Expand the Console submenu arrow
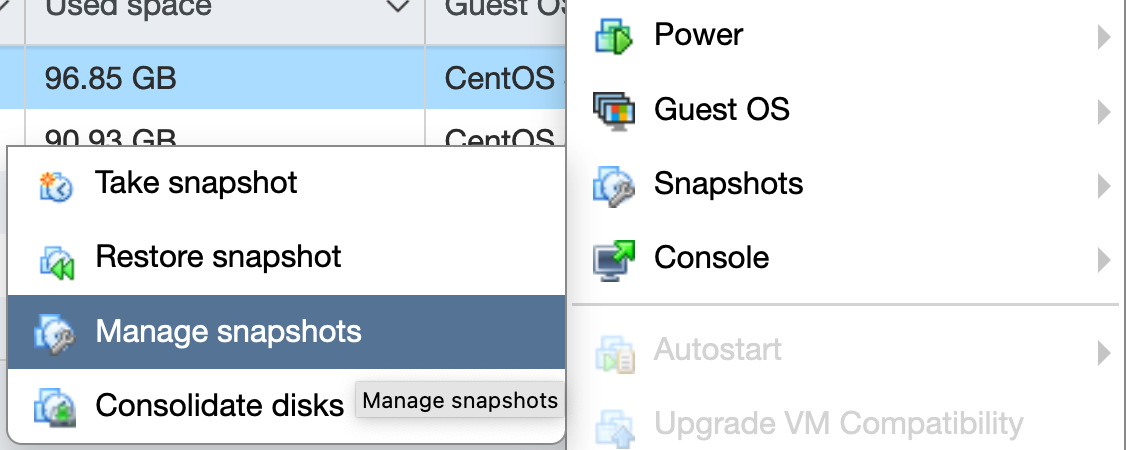1126x450 pixels. tap(1103, 259)
